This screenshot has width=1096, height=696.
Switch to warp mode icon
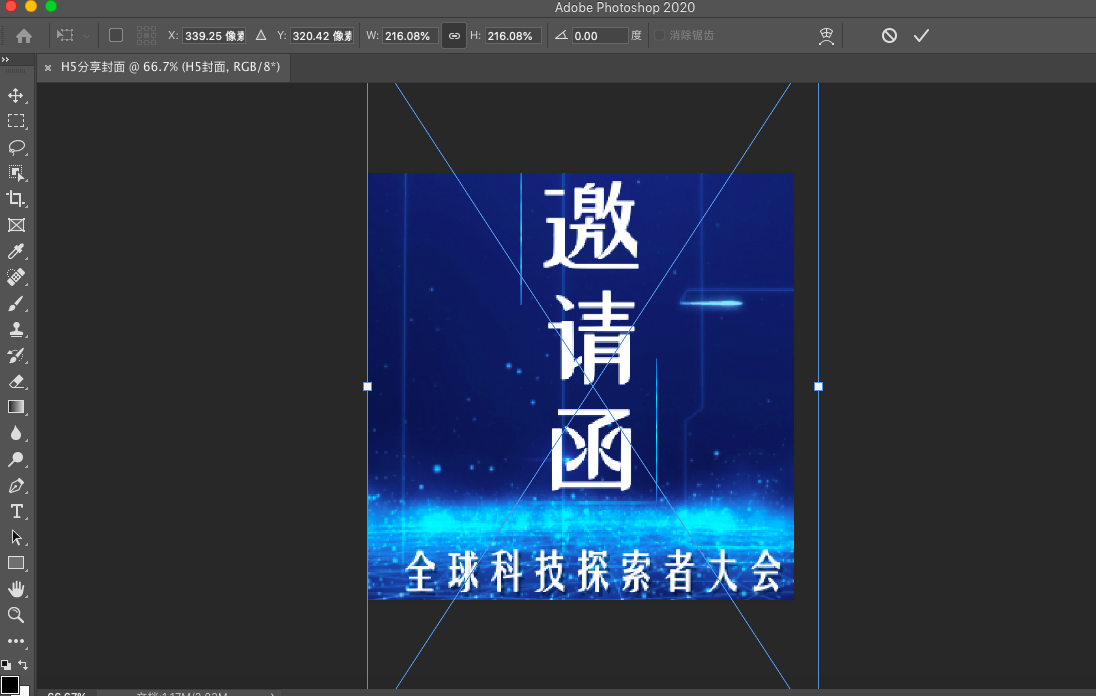(826, 36)
